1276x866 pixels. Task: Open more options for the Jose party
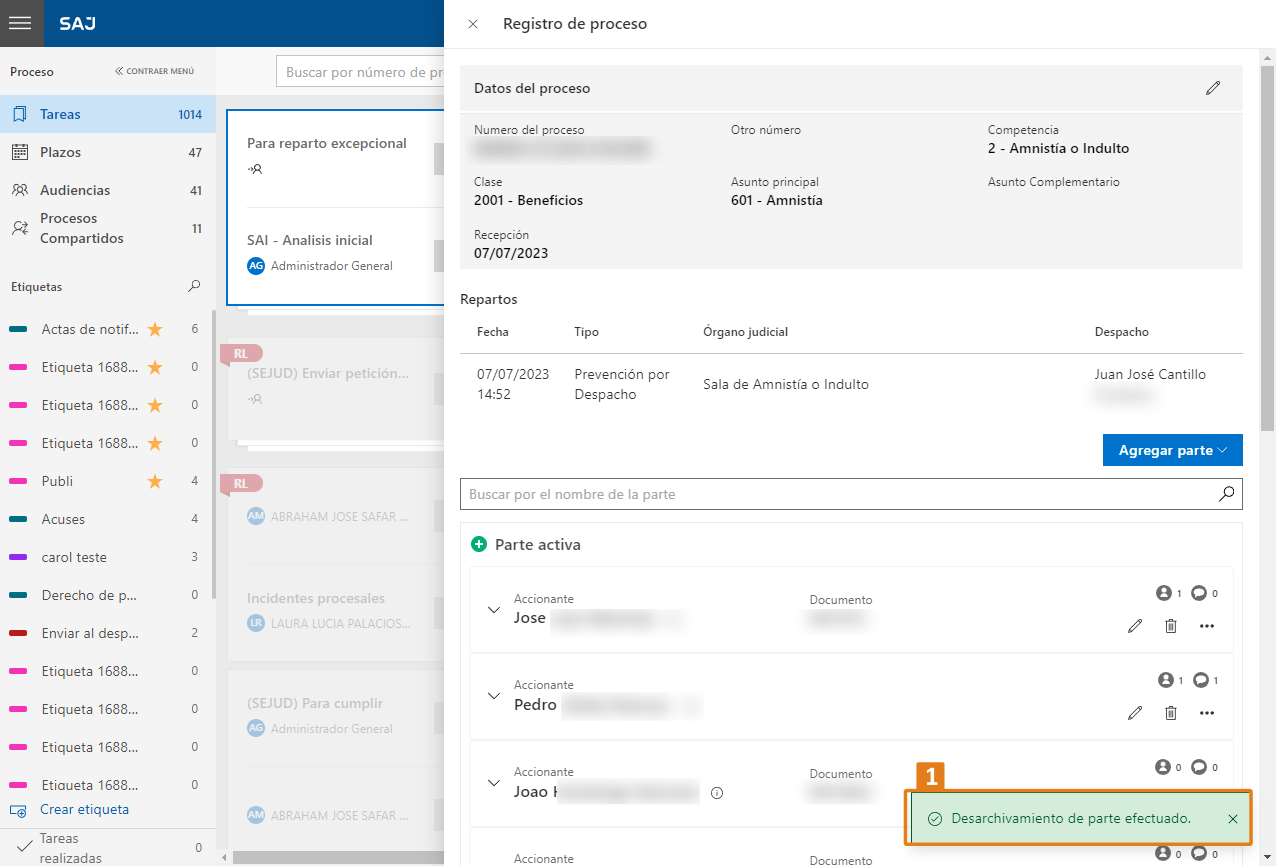coord(1207,626)
